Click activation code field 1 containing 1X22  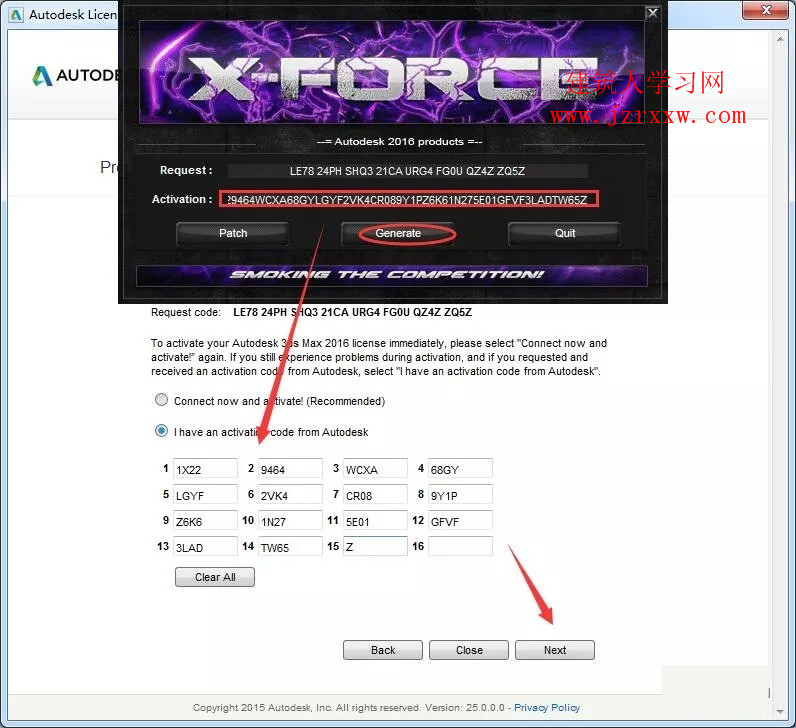coord(205,469)
